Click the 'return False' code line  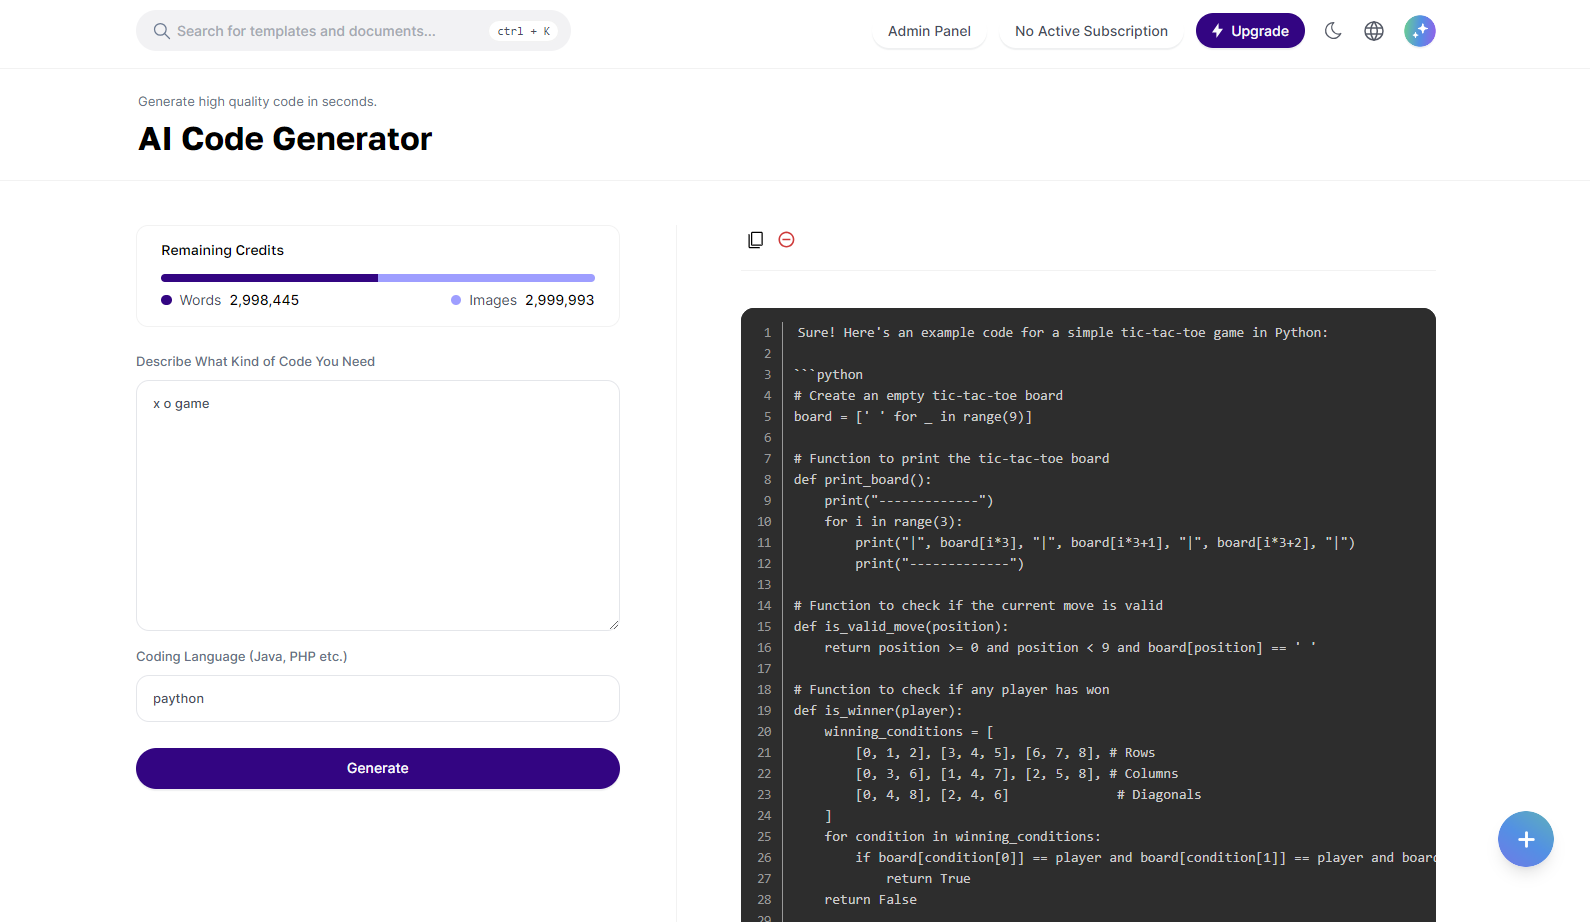(x=870, y=900)
